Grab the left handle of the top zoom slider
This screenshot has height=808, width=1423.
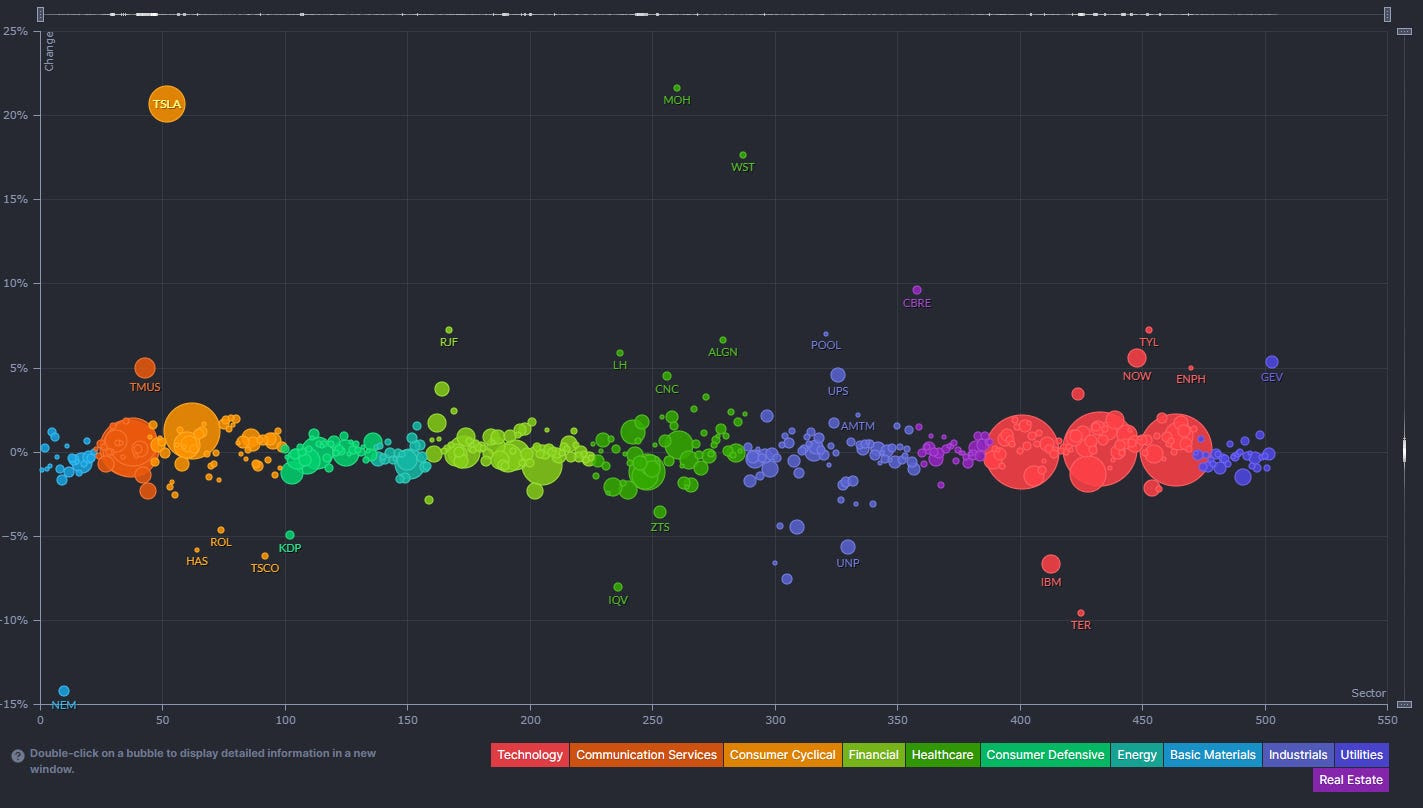(x=39, y=14)
